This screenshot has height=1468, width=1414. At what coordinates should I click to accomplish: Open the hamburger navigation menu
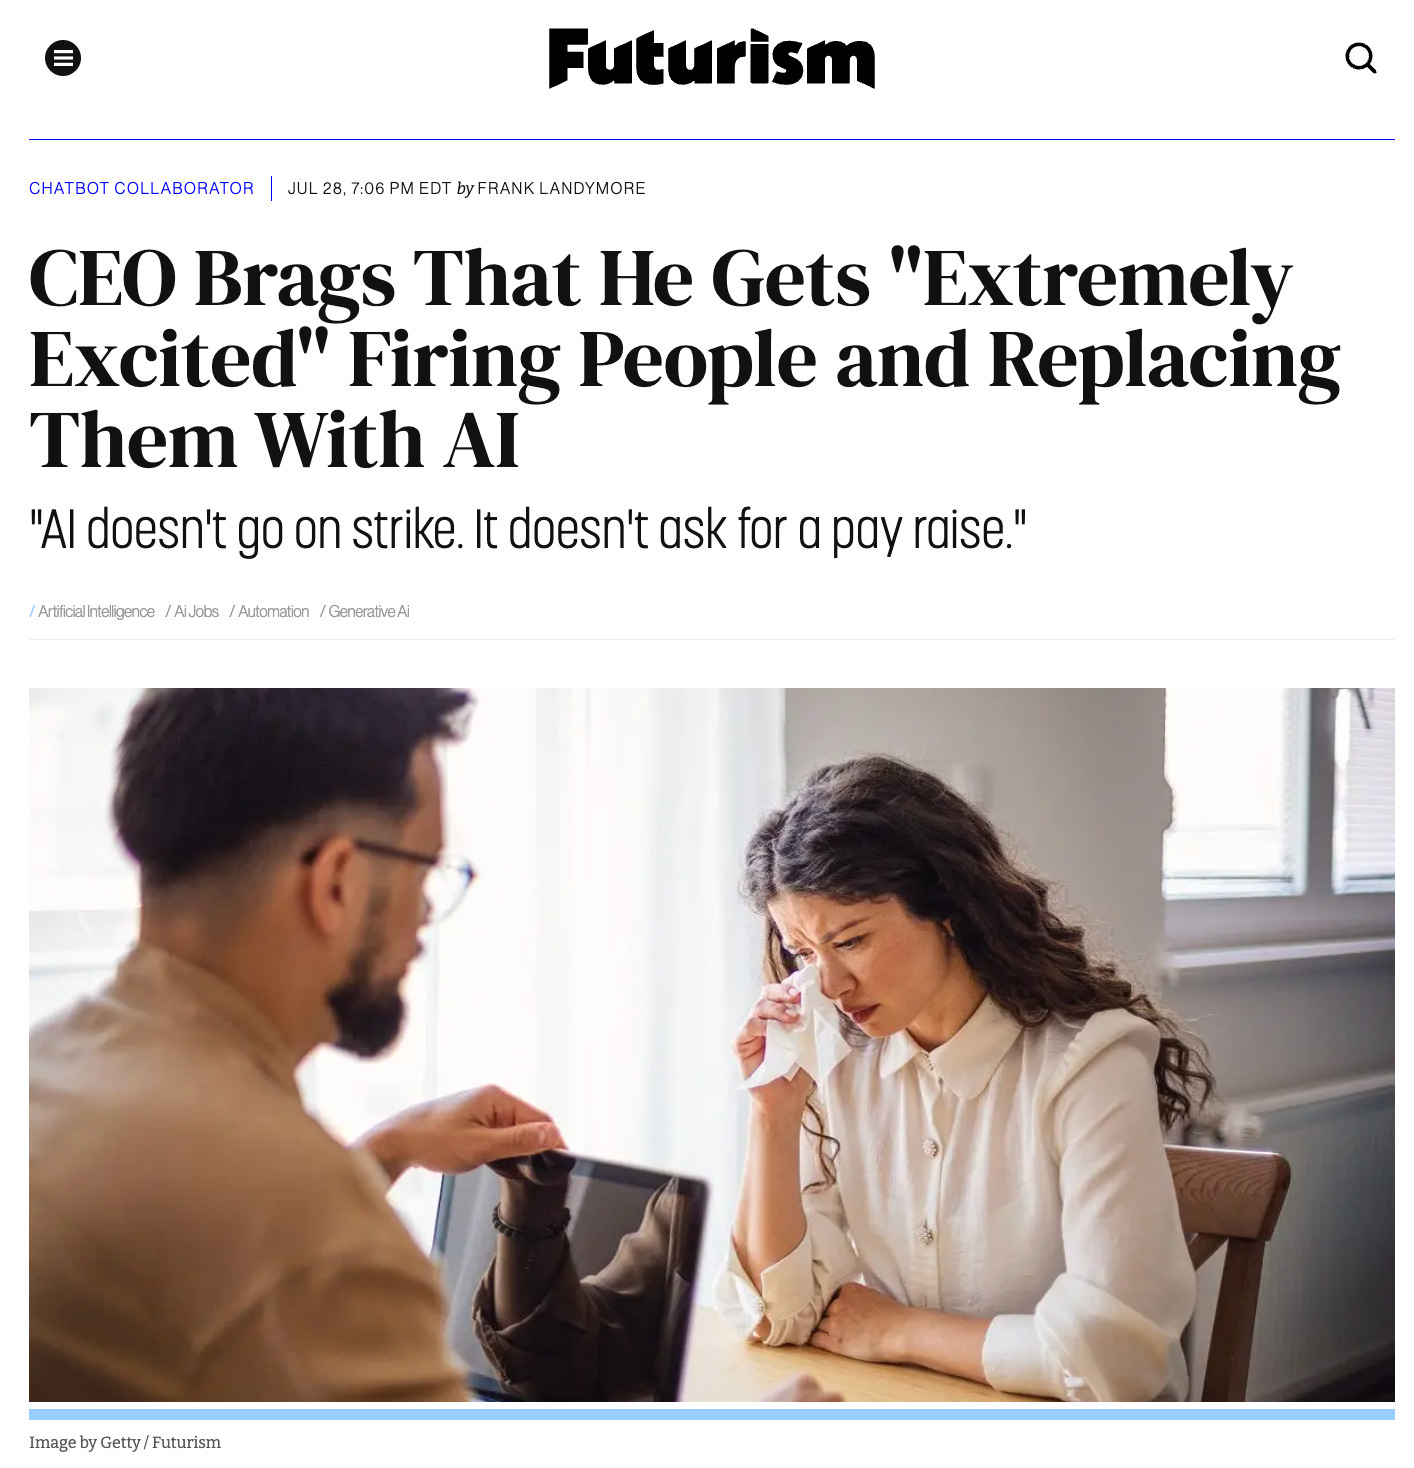[x=63, y=58]
